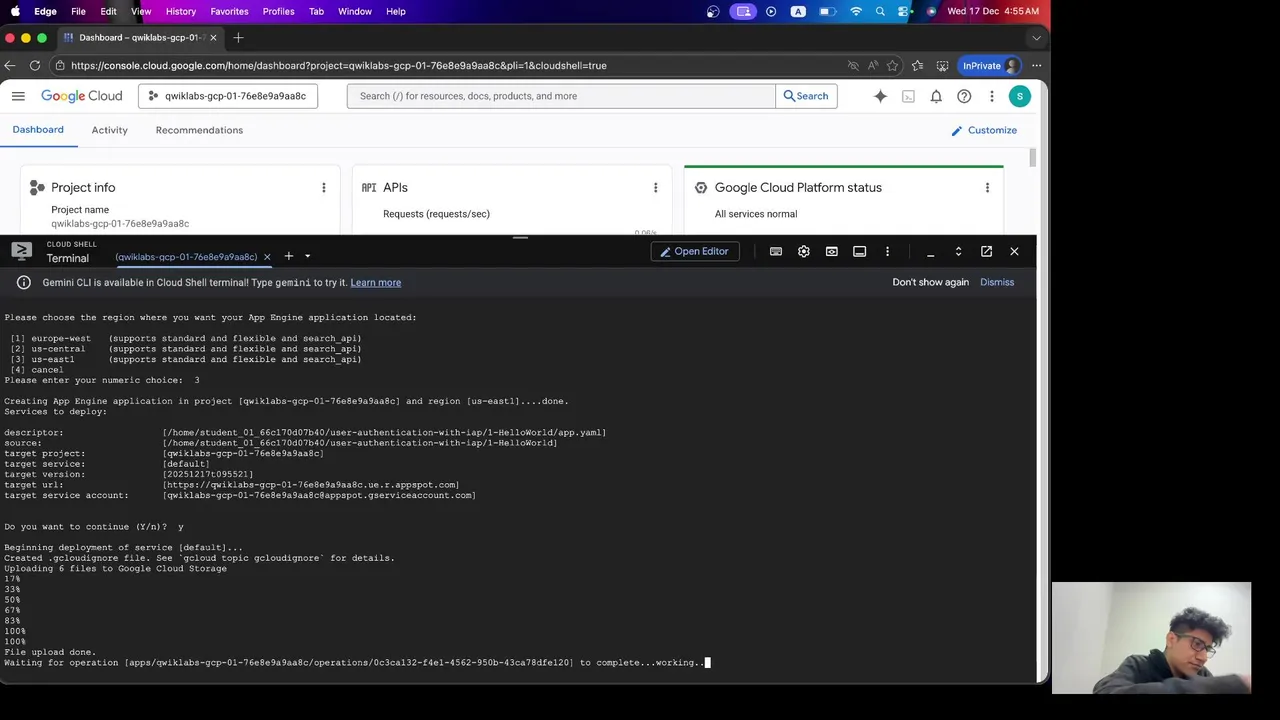Click the Google Cloud logo

(x=81, y=96)
